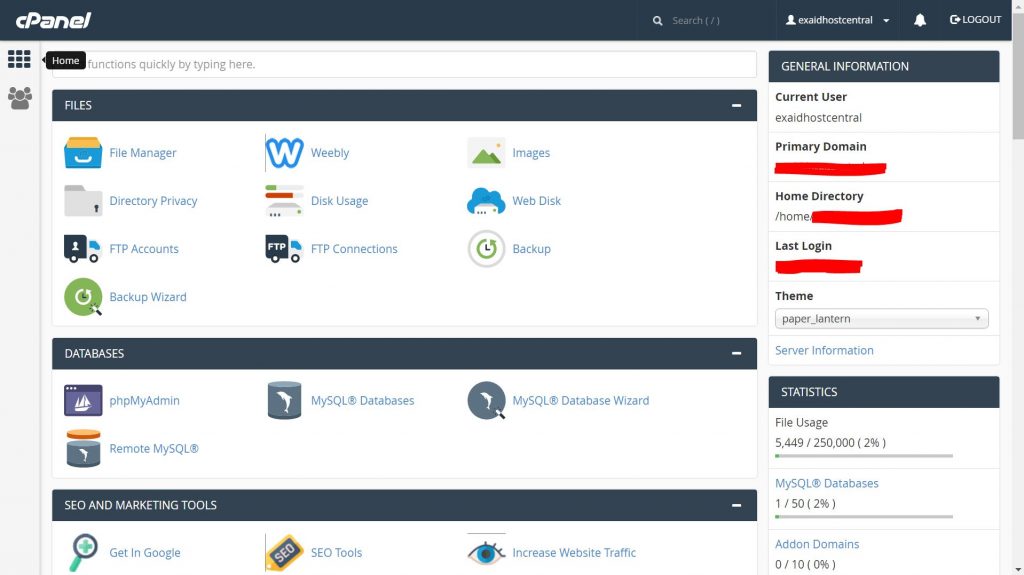Click the Remote MySQL icon
The height and width of the screenshot is (575, 1024).
point(83,448)
